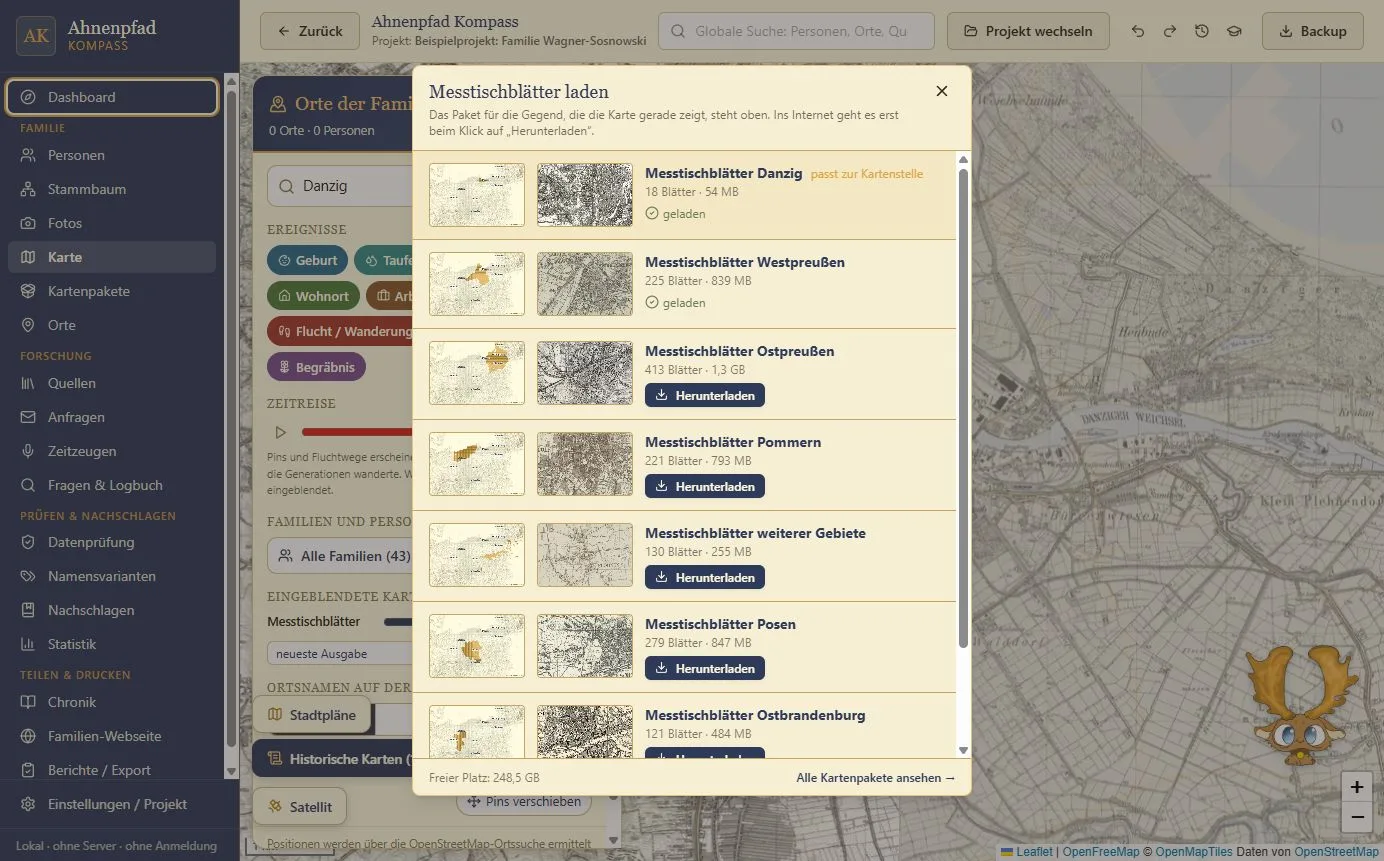
Task: Toggle the Geburt event filter
Action: pos(308,260)
